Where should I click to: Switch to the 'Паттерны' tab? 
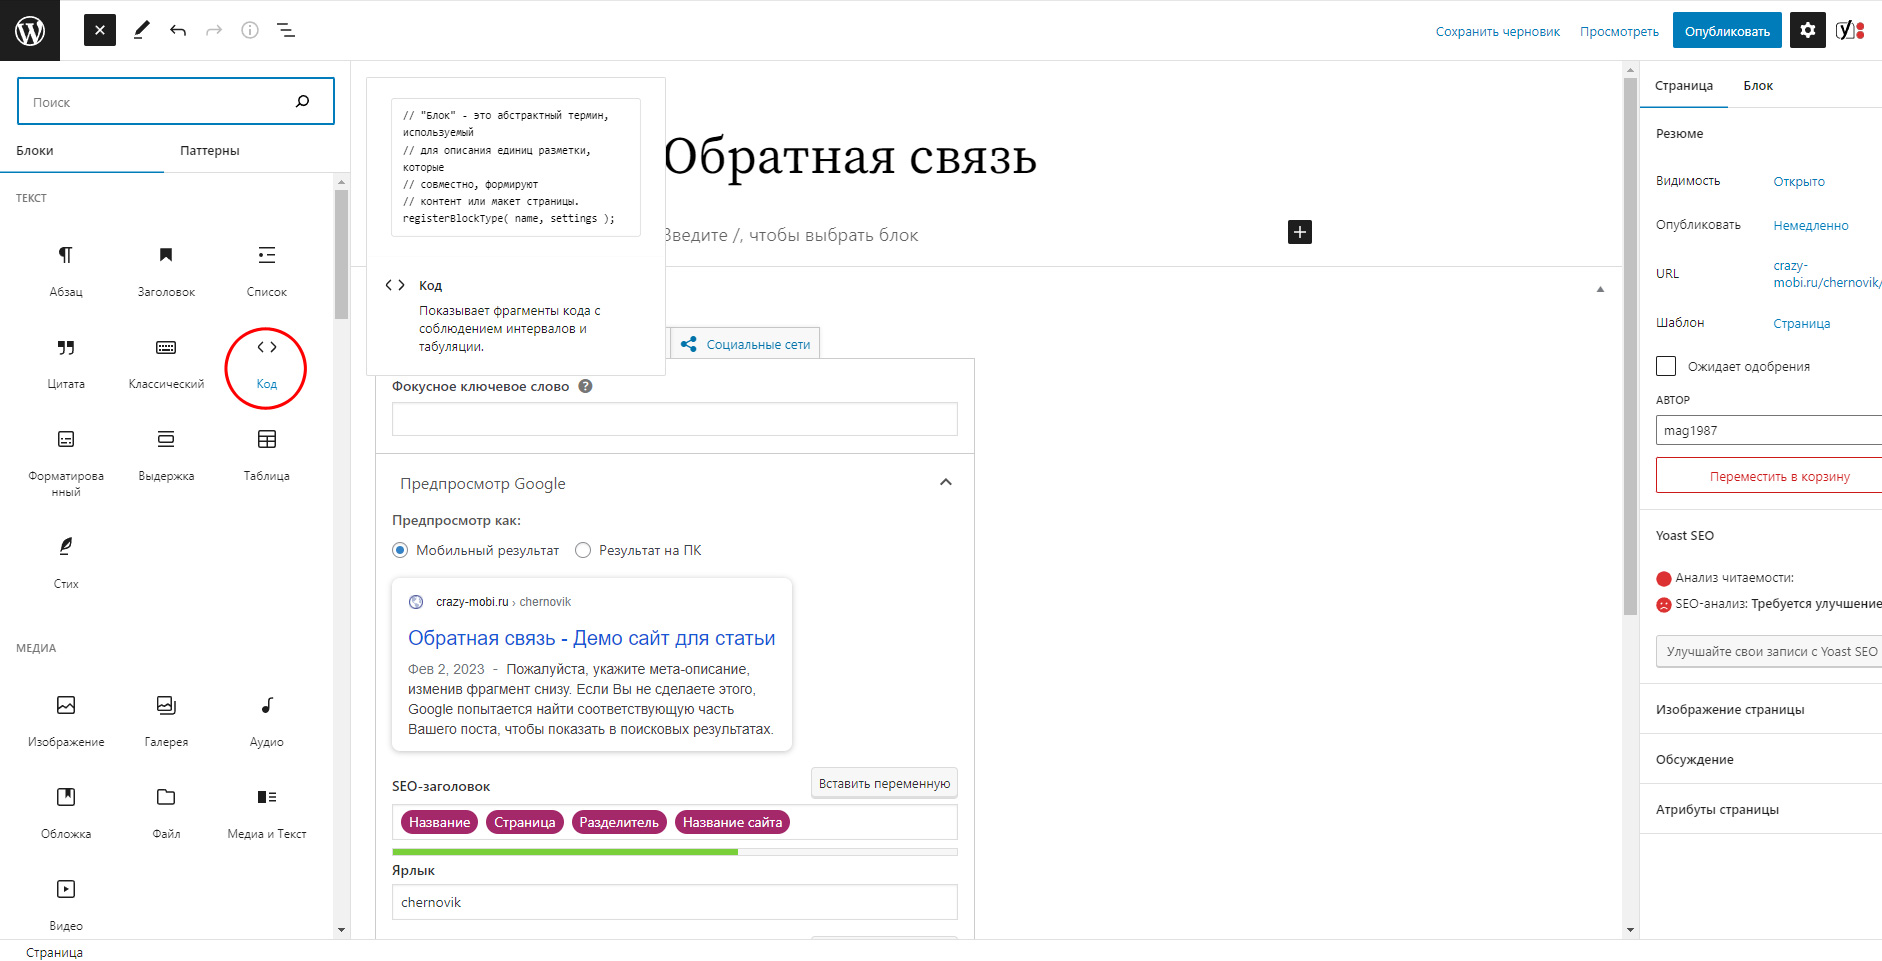(x=209, y=151)
